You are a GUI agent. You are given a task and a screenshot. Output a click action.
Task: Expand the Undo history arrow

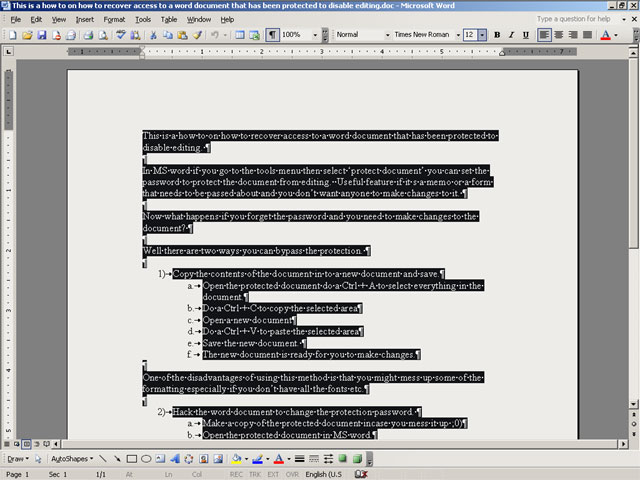(x=225, y=35)
